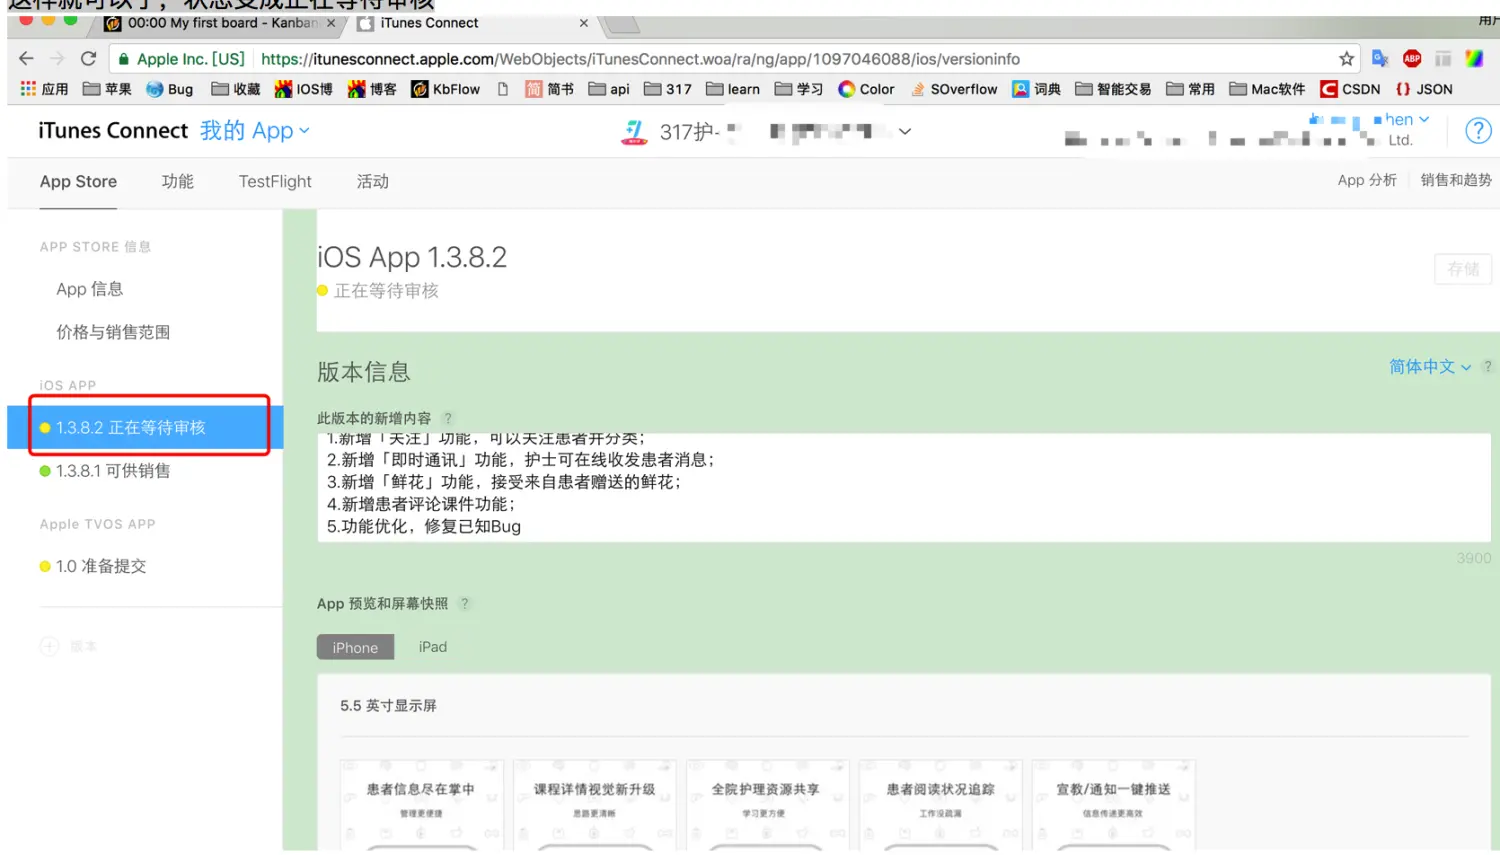The width and height of the screenshot is (1500, 855).
Task: Click help icon beside 此版本的新增内容
Action: point(448,418)
